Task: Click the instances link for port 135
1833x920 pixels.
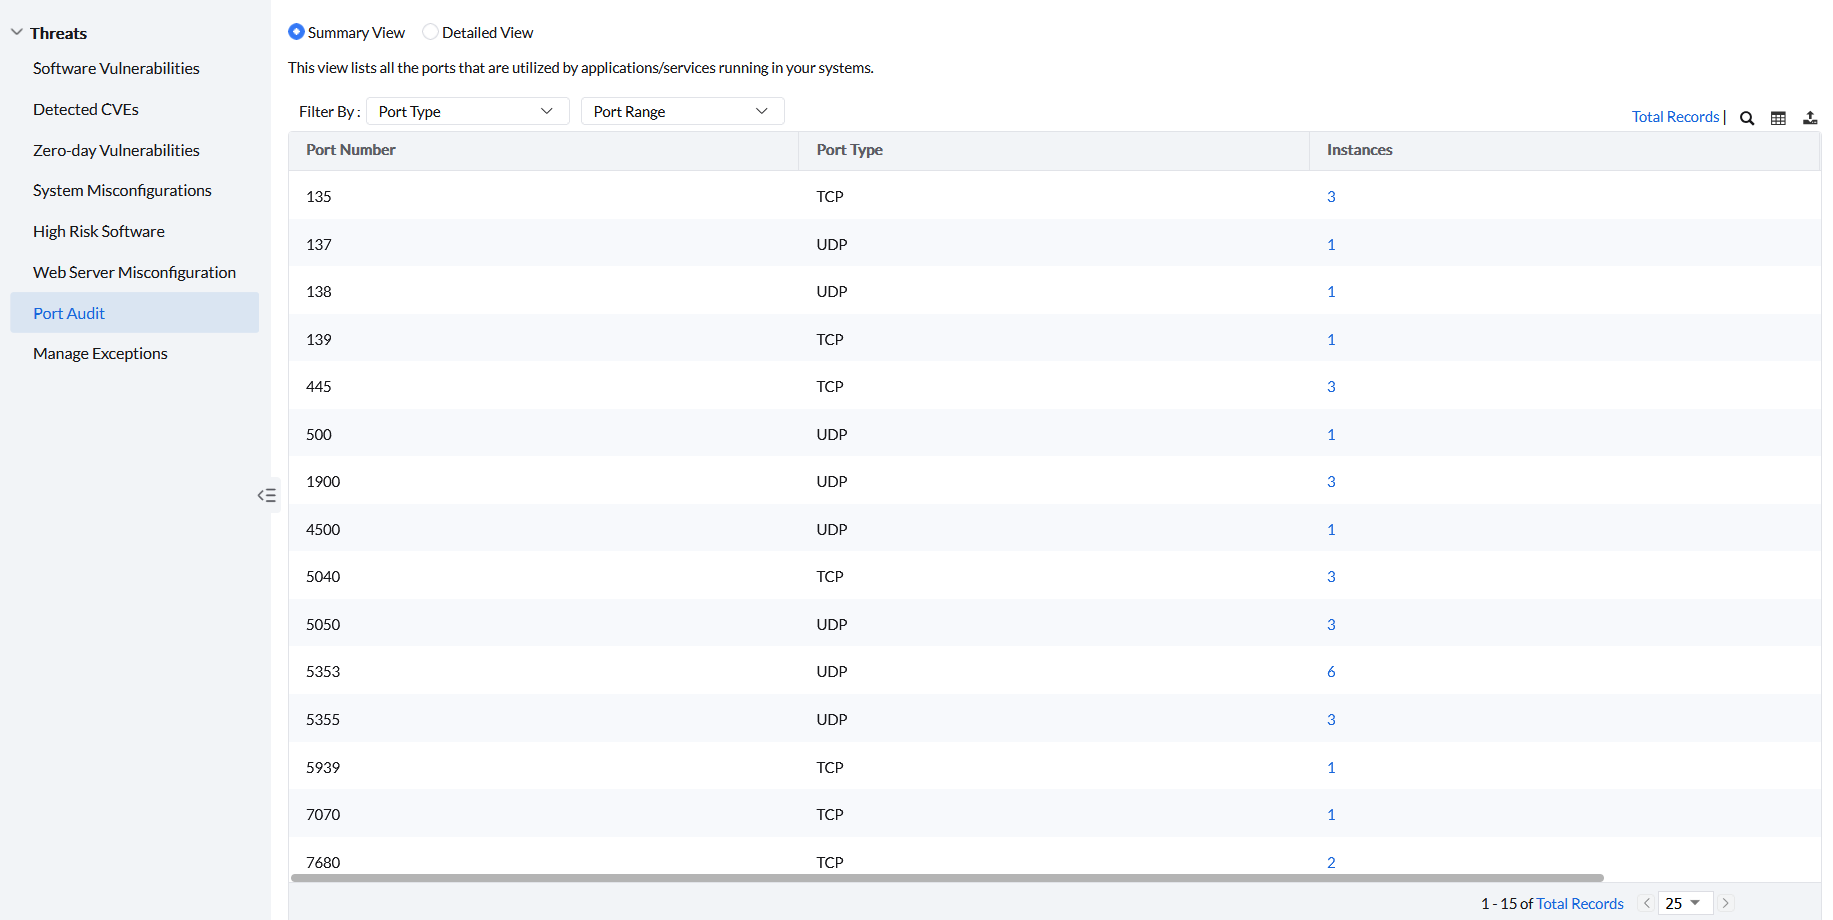Action: coord(1331,197)
